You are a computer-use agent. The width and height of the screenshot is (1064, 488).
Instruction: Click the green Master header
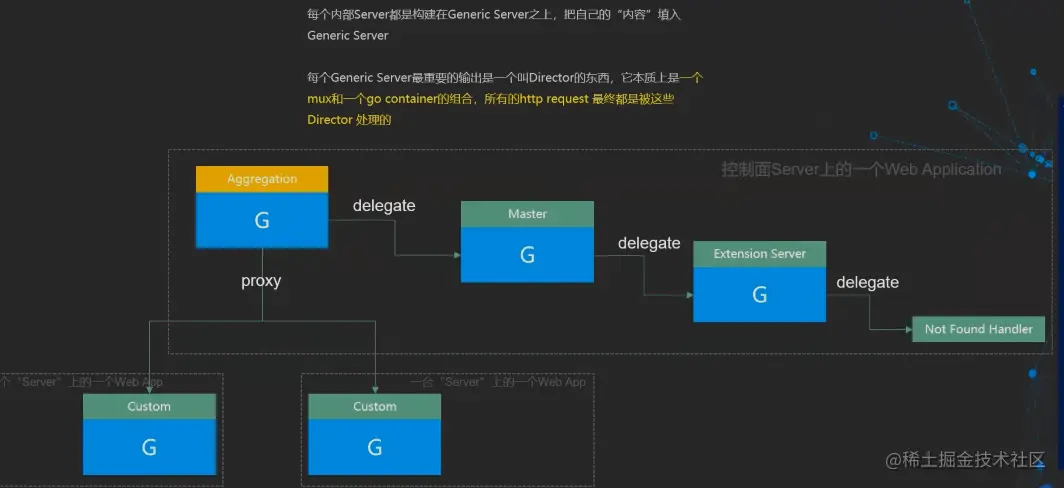coord(527,214)
